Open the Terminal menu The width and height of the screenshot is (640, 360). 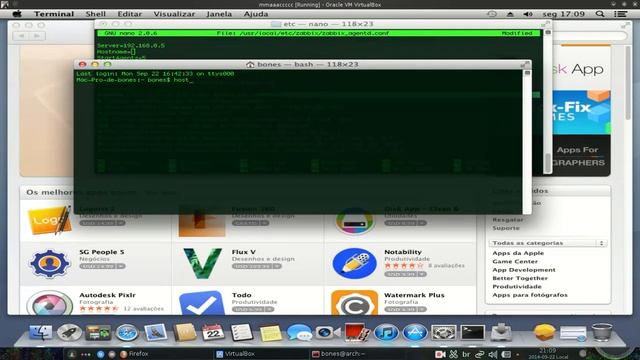pos(54,14)
